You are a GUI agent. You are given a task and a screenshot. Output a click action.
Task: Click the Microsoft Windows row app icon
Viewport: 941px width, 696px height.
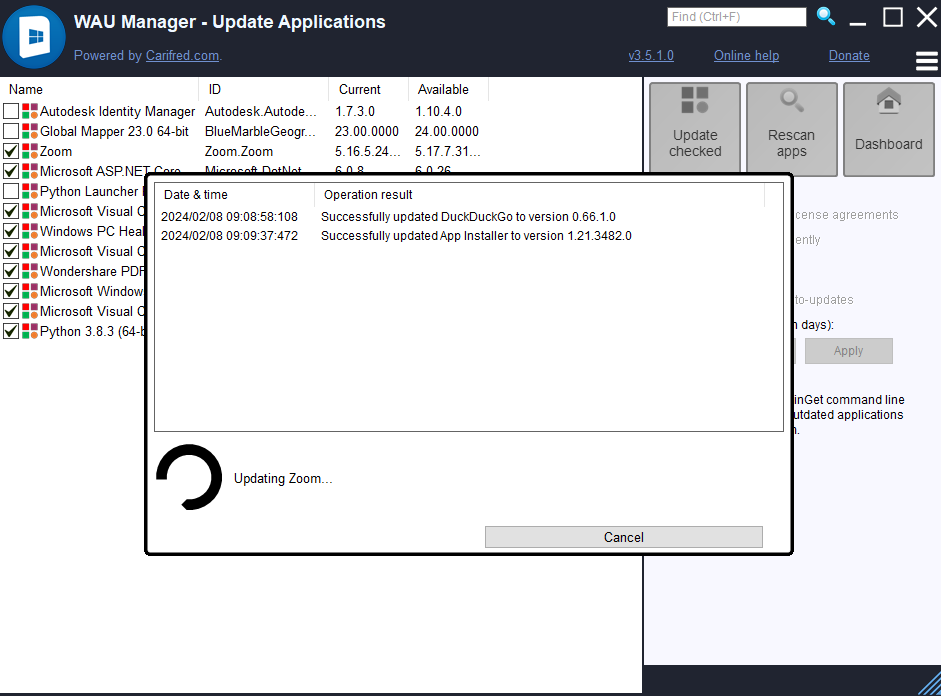click(x=30, y=291)
